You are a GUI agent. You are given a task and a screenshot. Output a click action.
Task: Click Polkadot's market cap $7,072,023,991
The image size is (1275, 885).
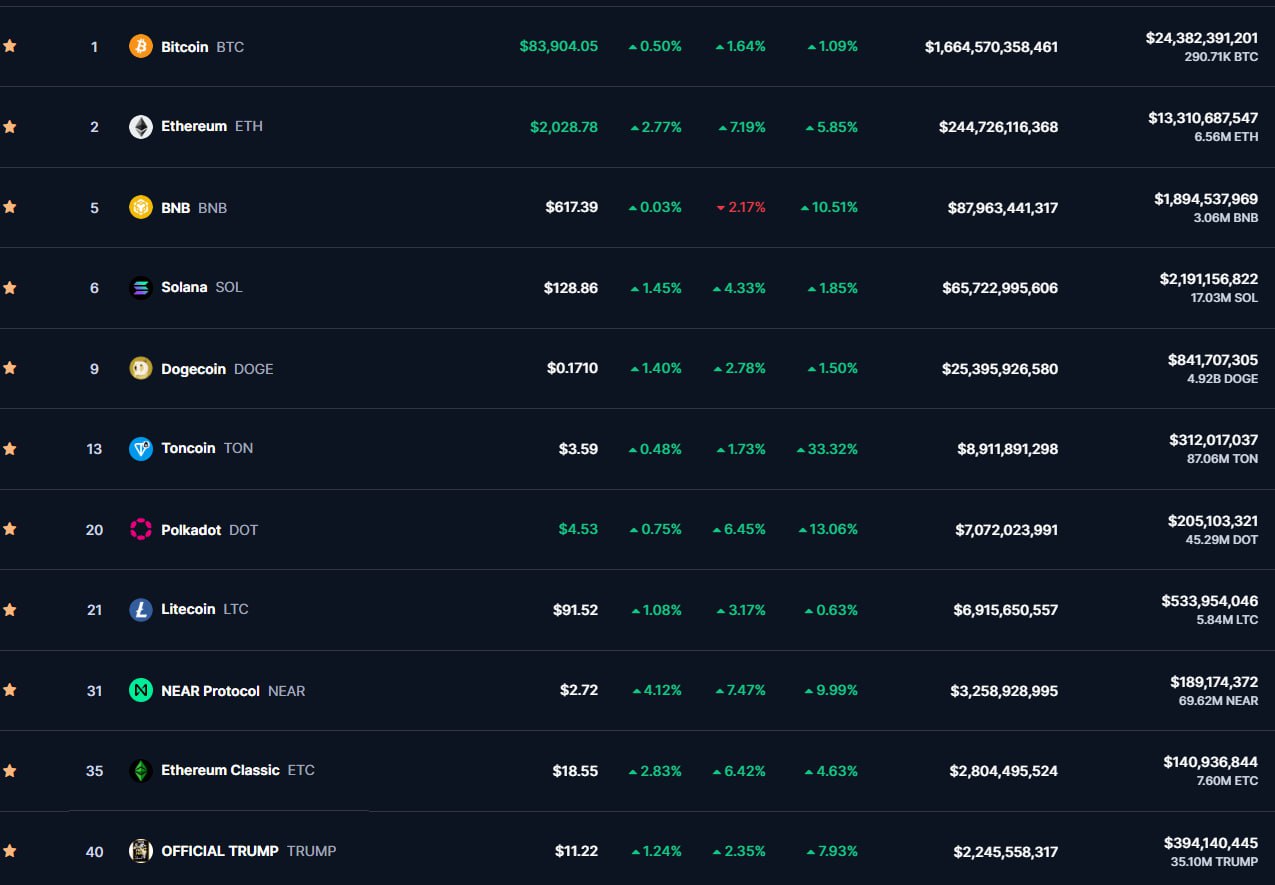pos(1007,530)
